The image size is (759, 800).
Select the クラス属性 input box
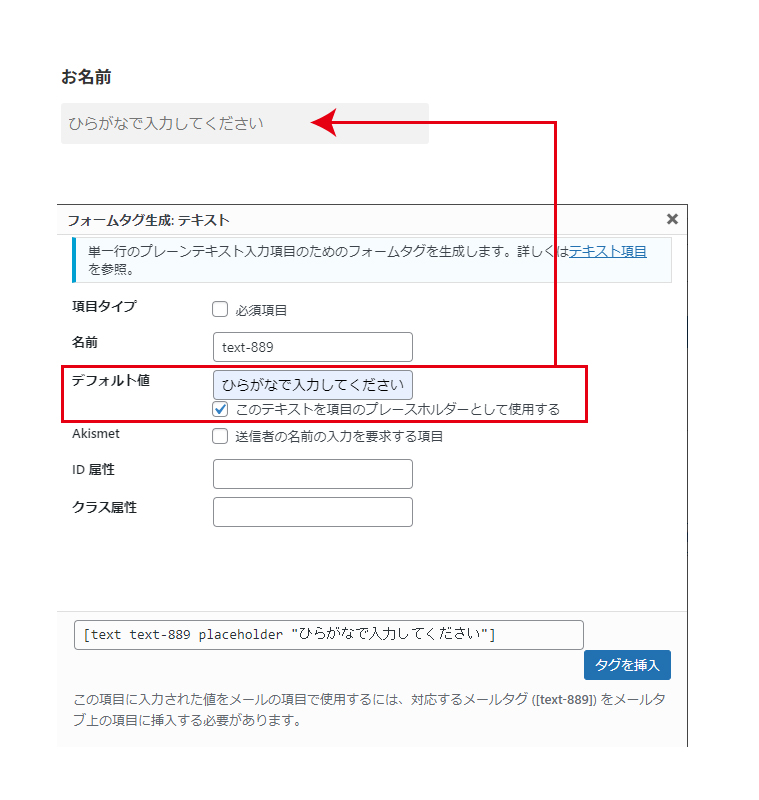312,512
